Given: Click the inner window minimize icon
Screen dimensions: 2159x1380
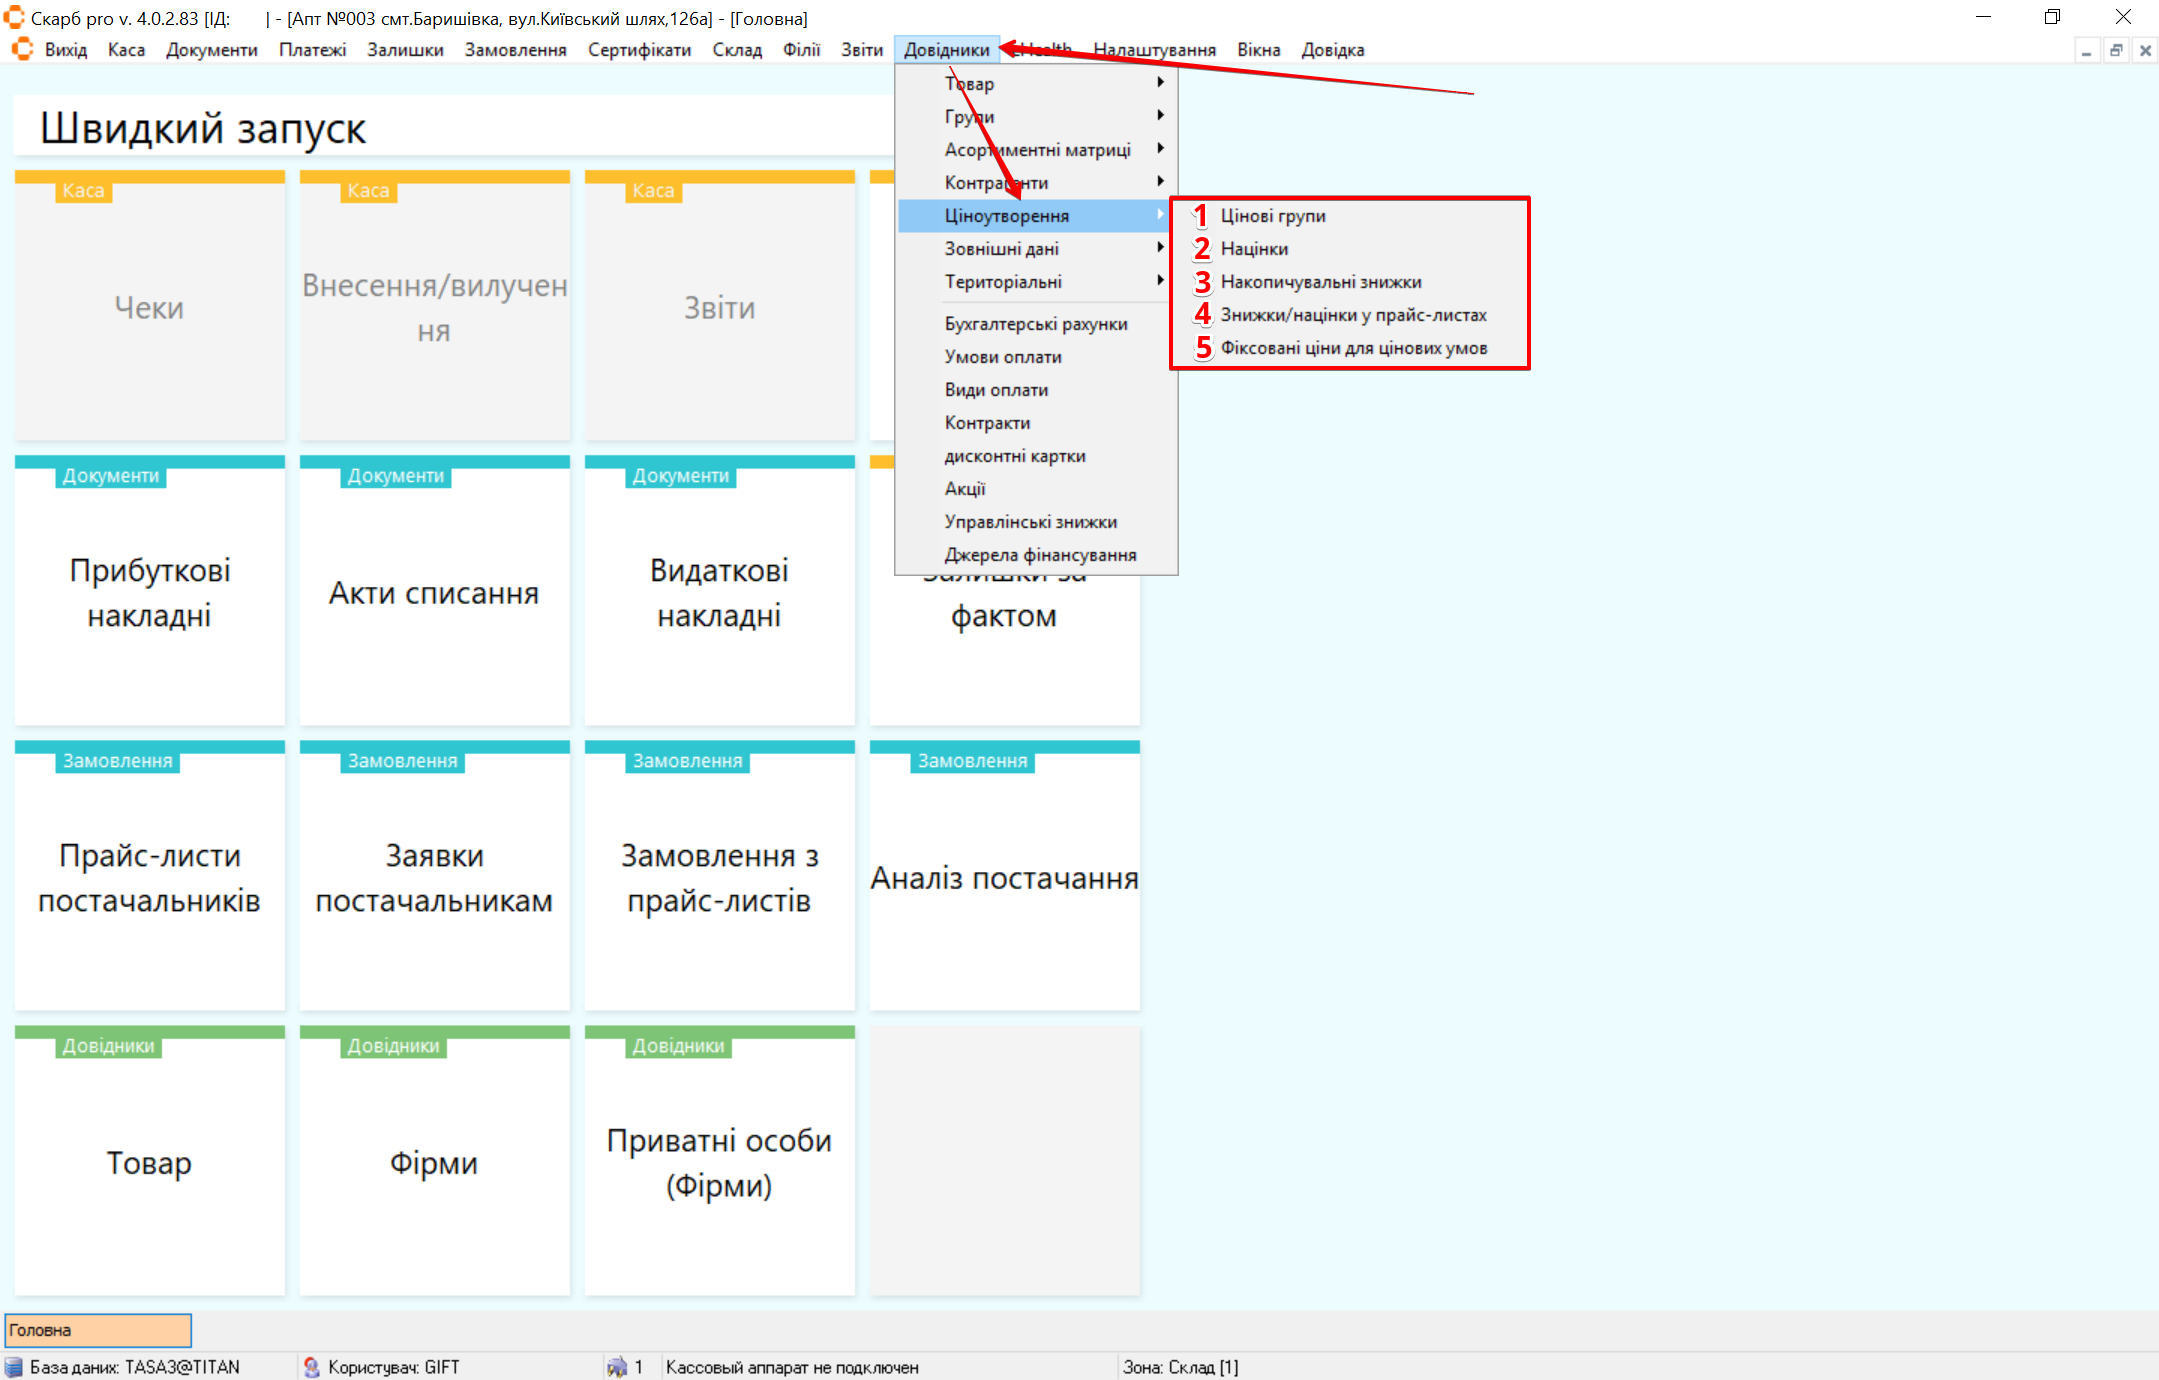Looking at the screenshot, I should click(x=2086, y=50).
